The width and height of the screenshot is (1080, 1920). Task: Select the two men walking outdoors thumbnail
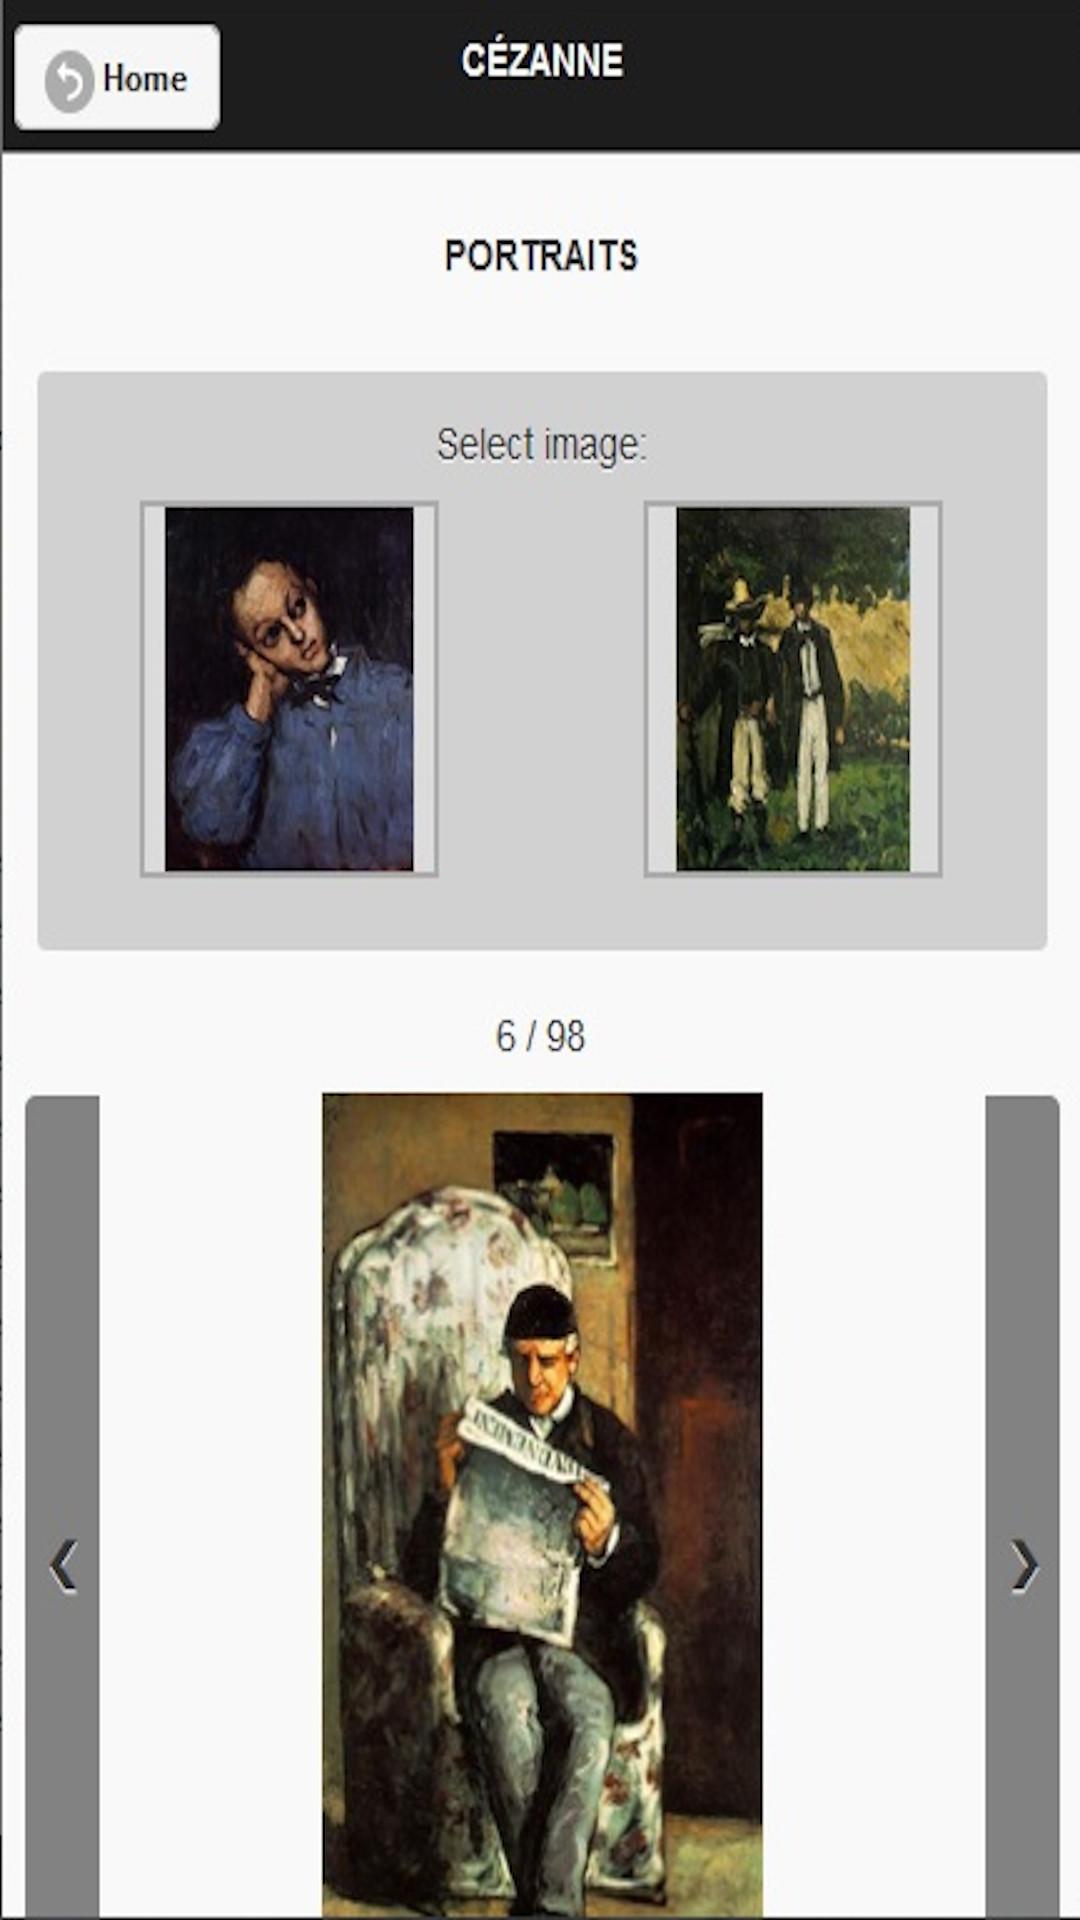point(793,689)
